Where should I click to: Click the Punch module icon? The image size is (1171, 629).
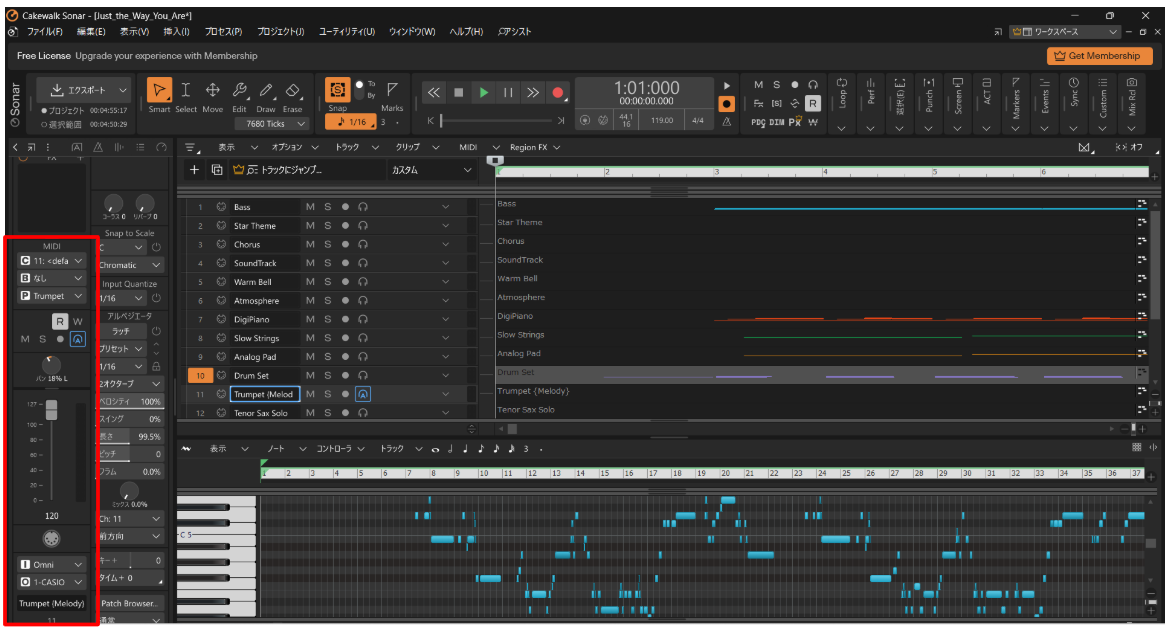click(x=928, y=84)
